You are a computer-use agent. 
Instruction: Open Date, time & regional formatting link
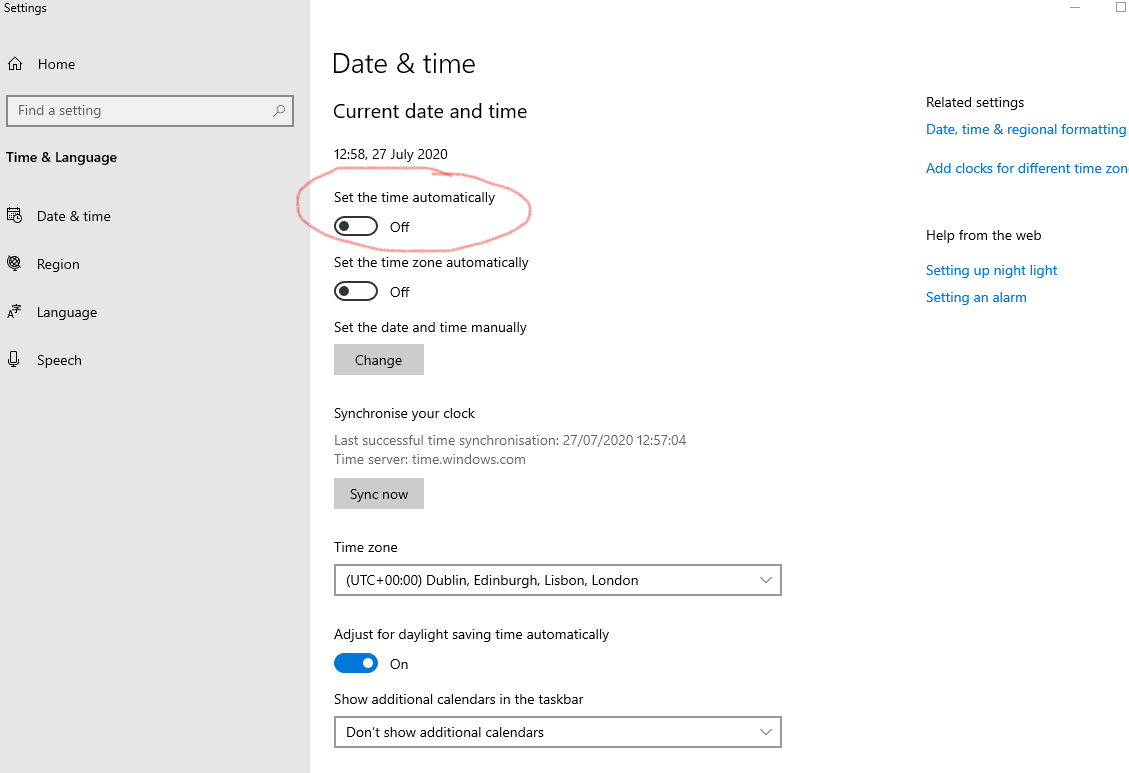coord(1026,129)
